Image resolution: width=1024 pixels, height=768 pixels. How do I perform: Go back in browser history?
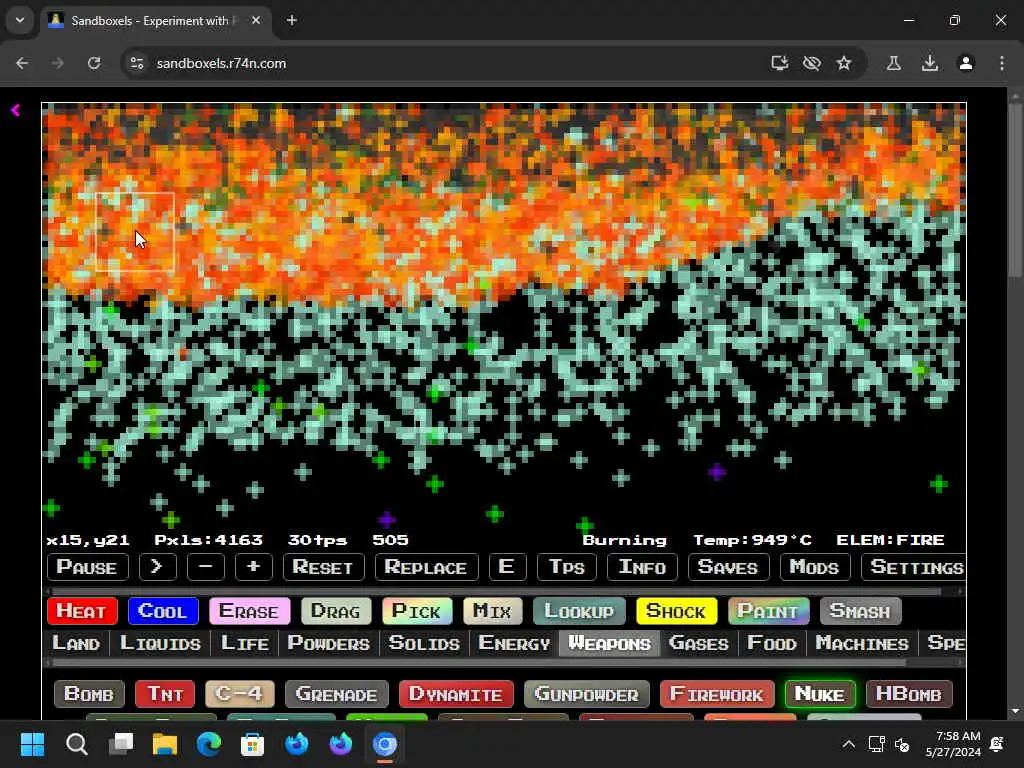pyautogui.click(x=22, y=63)
